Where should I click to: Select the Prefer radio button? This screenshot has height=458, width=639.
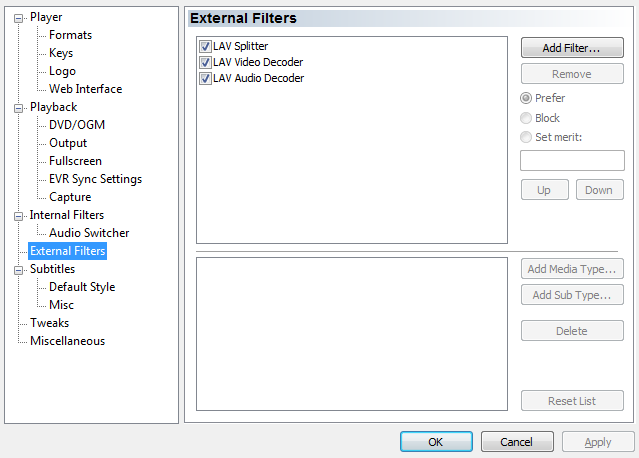pyautogui.click(x=526, y=98)
